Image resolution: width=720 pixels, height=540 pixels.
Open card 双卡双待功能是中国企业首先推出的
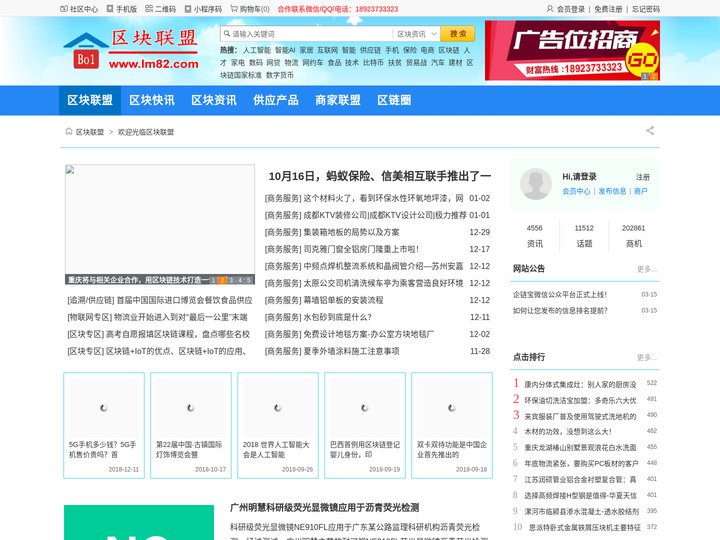tap(452, 425)
